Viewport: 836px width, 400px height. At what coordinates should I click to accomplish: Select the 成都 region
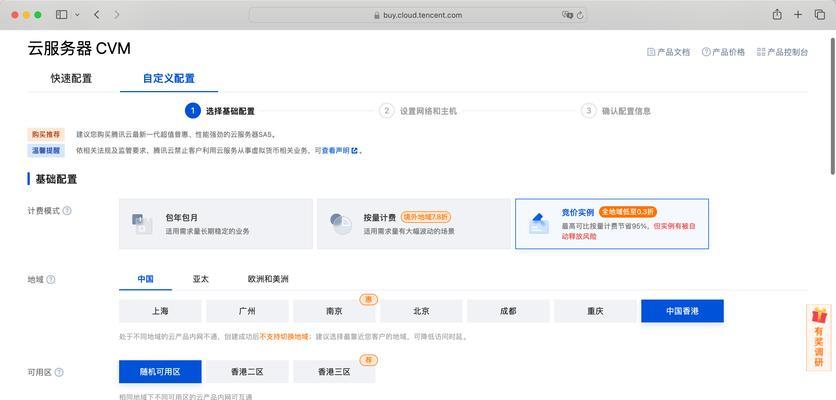click(508, 311)
